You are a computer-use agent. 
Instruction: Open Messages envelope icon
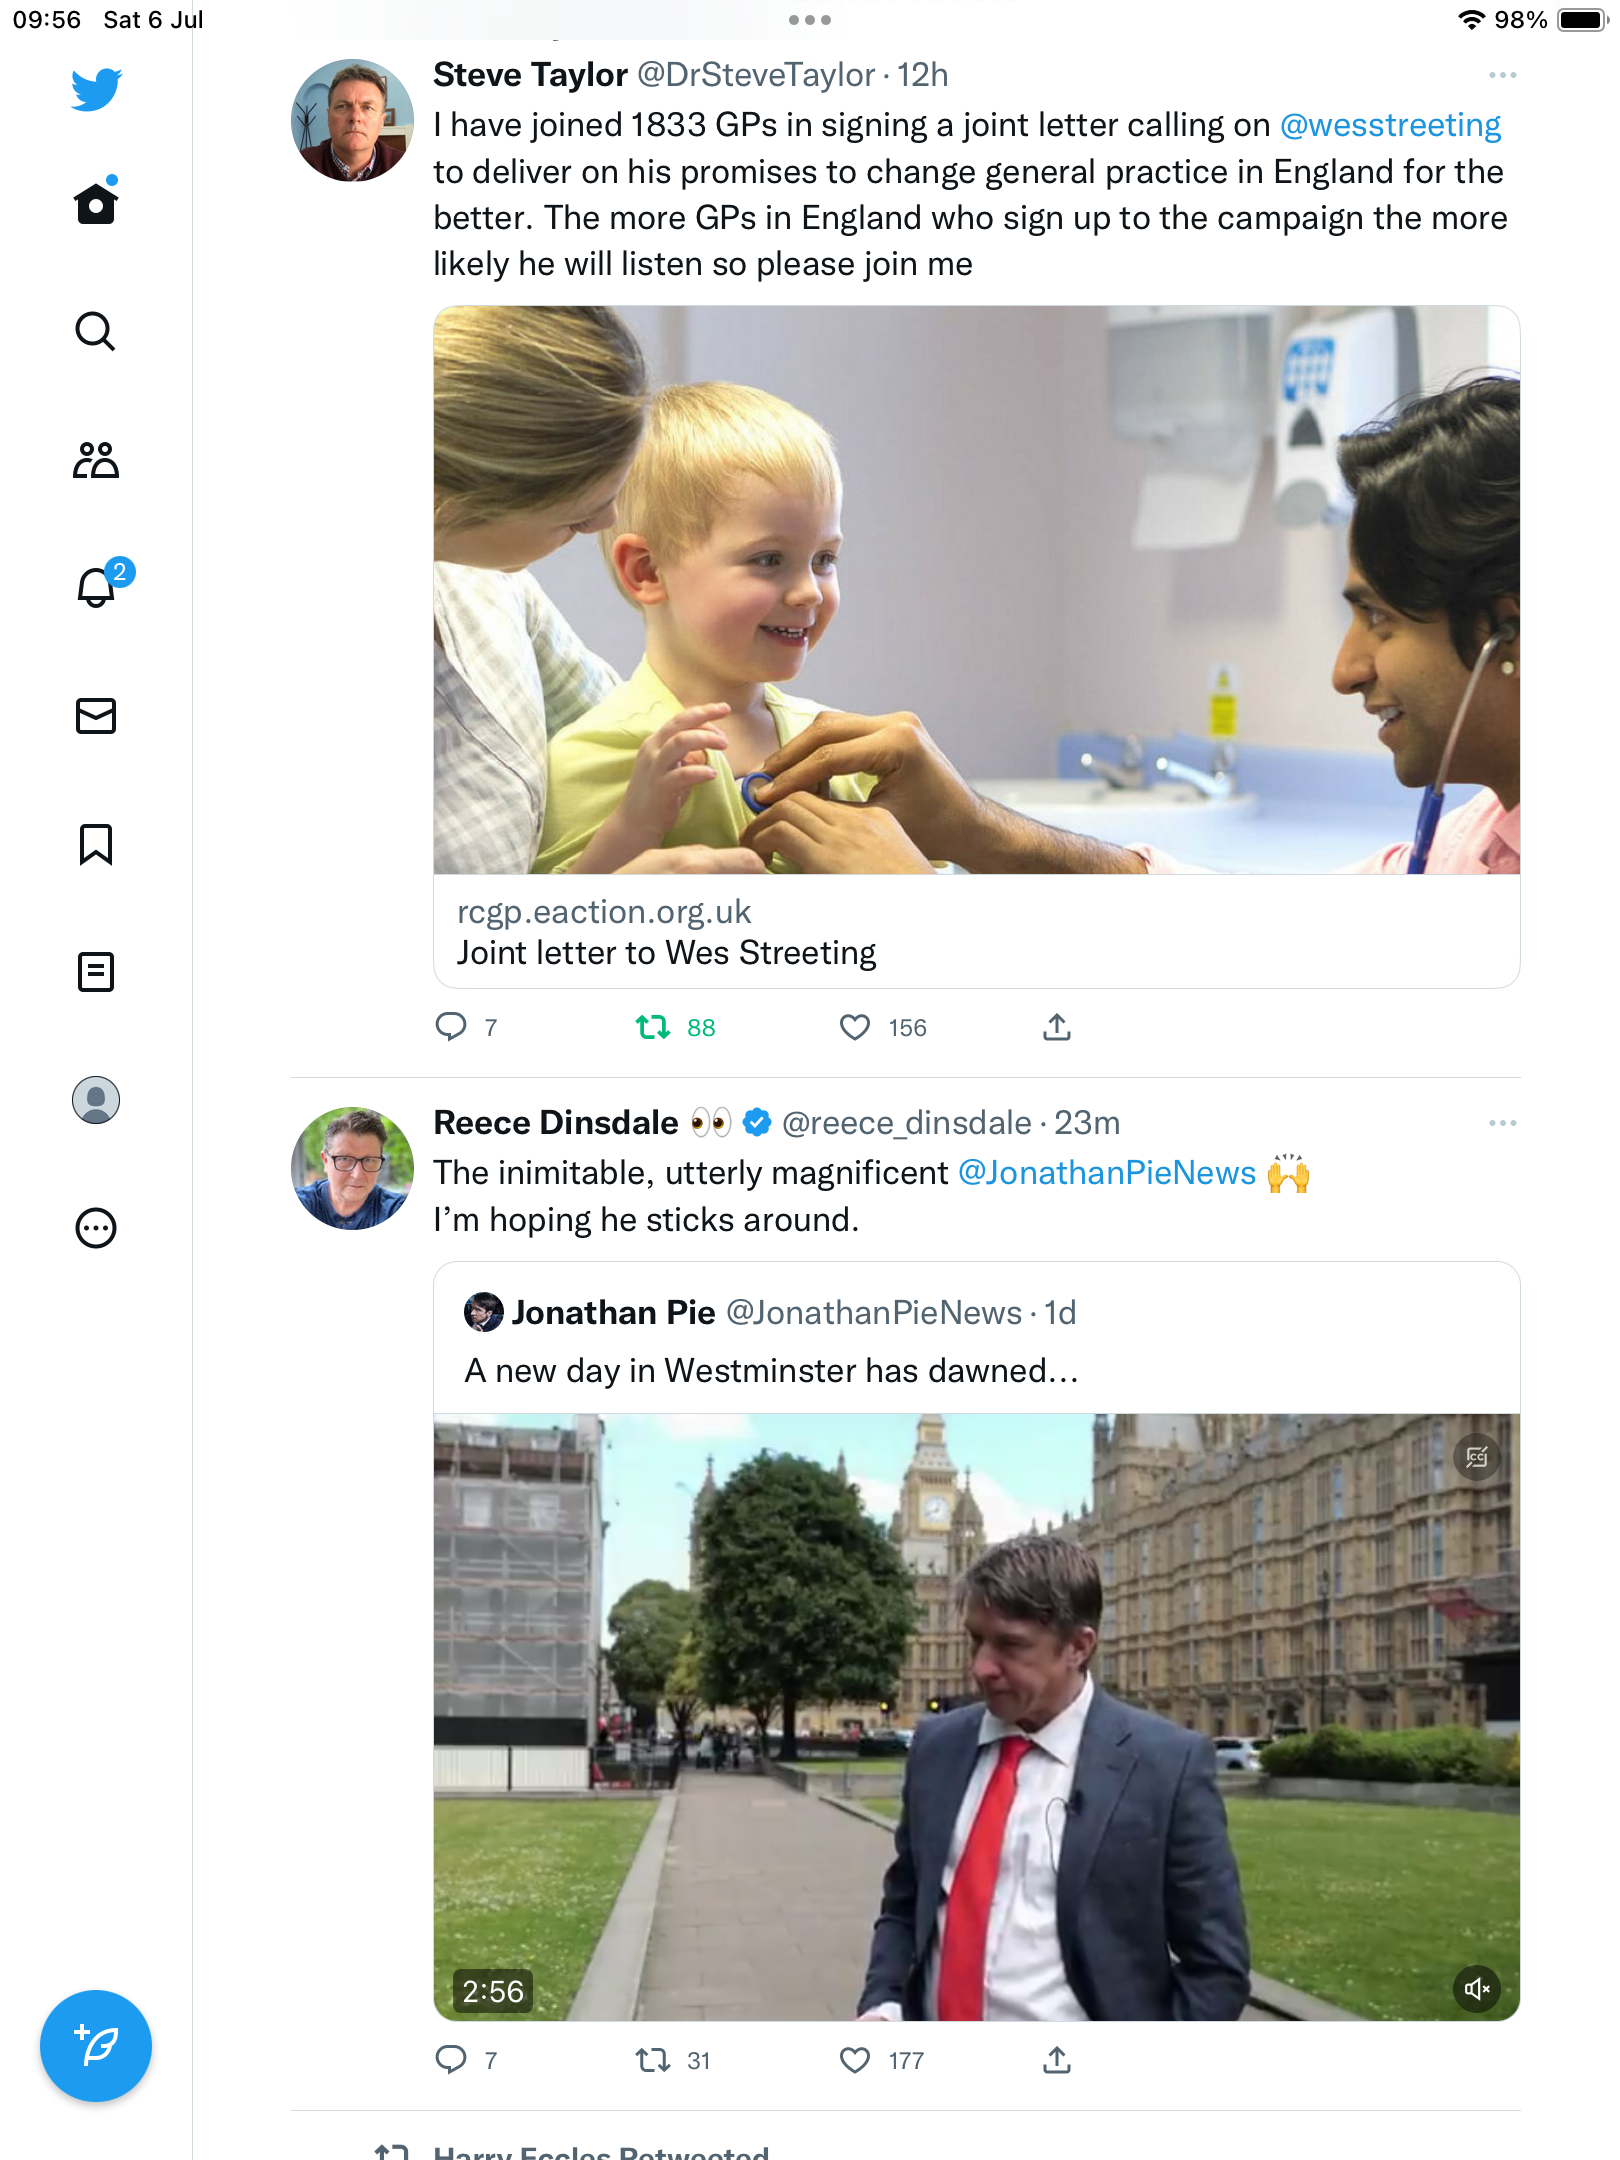coord(96,716)
